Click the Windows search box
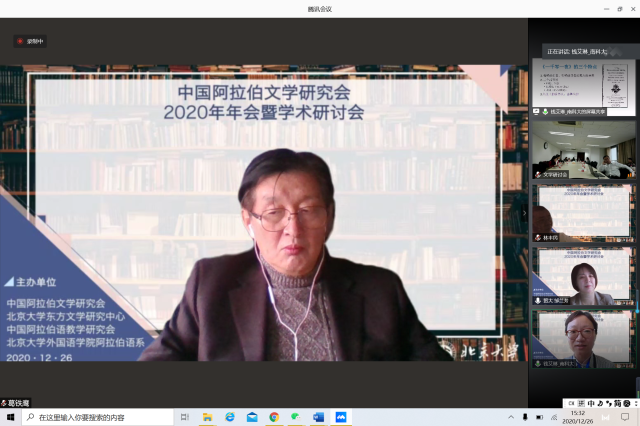The height and width of the screenshot is (426, 640). coord(95,417)
